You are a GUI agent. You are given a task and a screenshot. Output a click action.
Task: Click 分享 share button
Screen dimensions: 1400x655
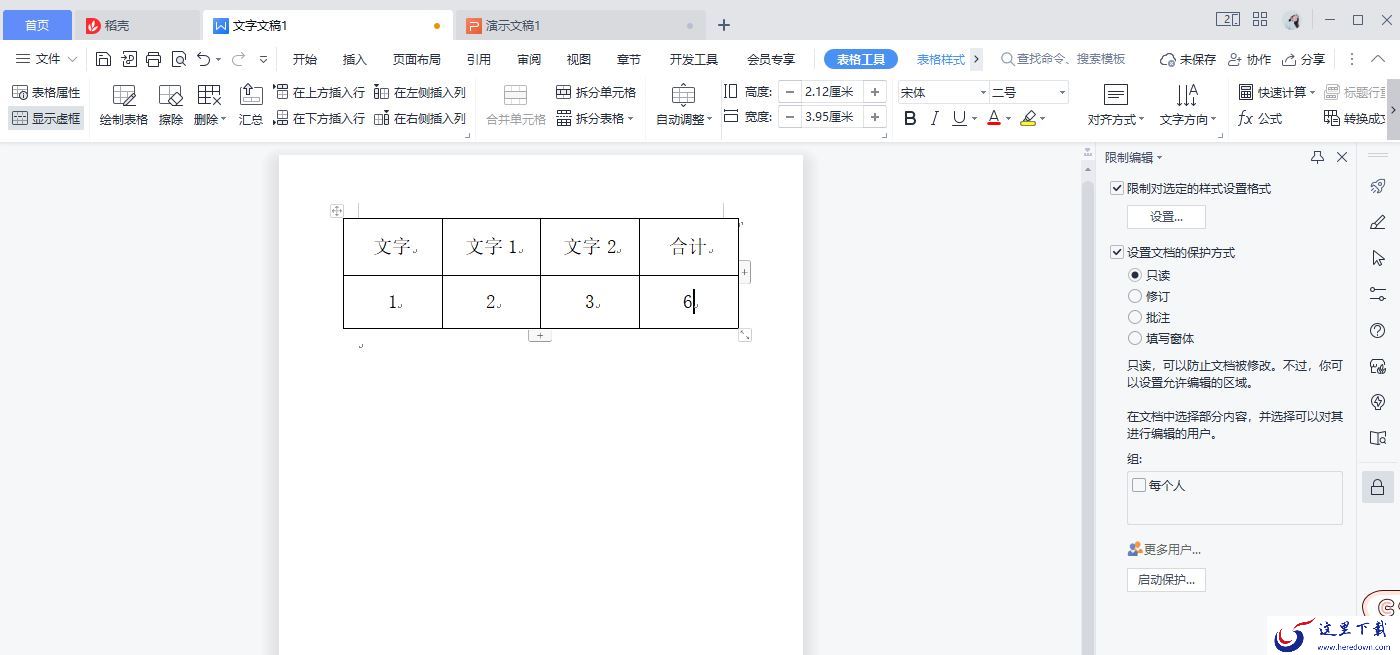pos(1304,59)
